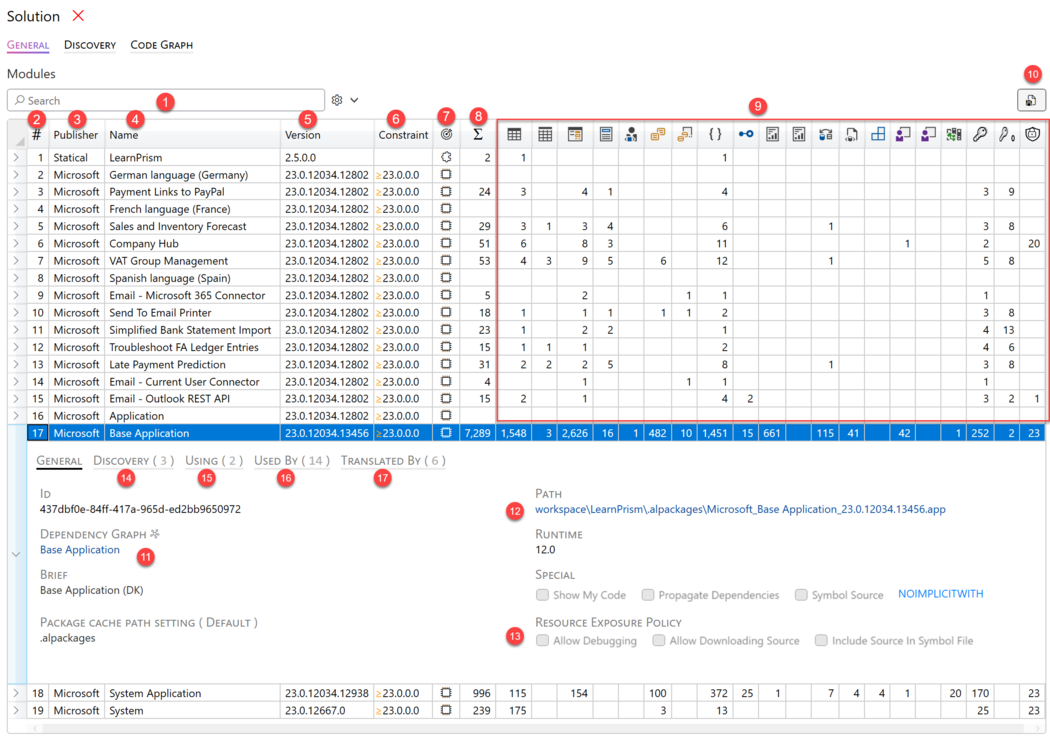Select the Troubleshoot FA Ledger Entries row

pos(526,347)
